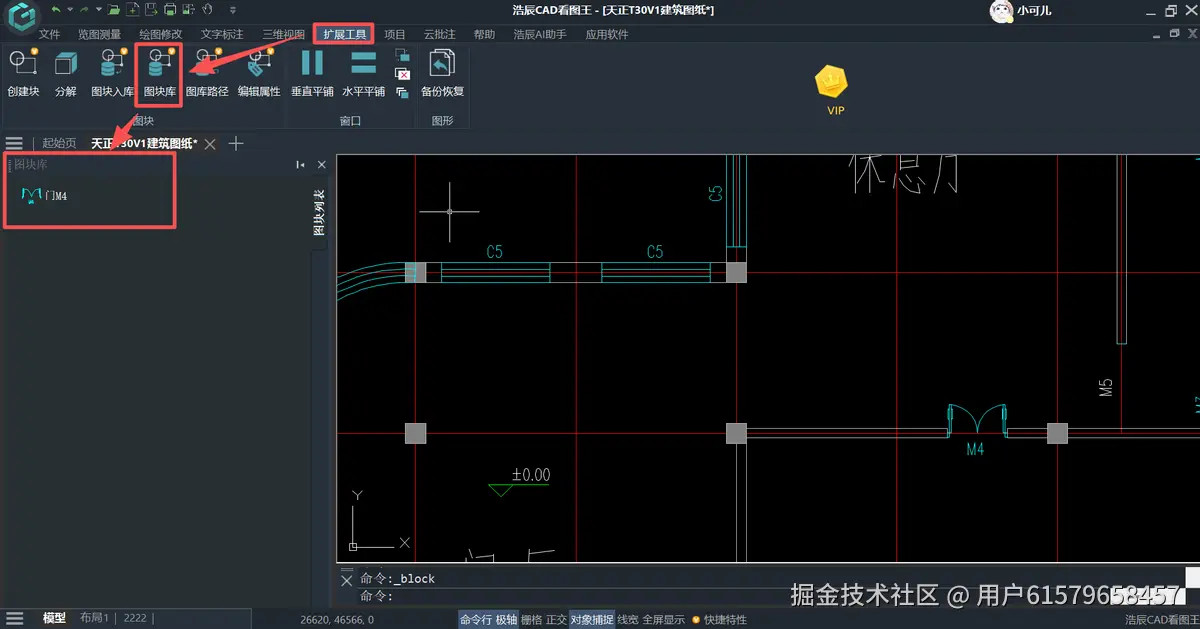Open the 云批注 tab
The height and width of the screenshot is (629, 1200).
[439, 34]
